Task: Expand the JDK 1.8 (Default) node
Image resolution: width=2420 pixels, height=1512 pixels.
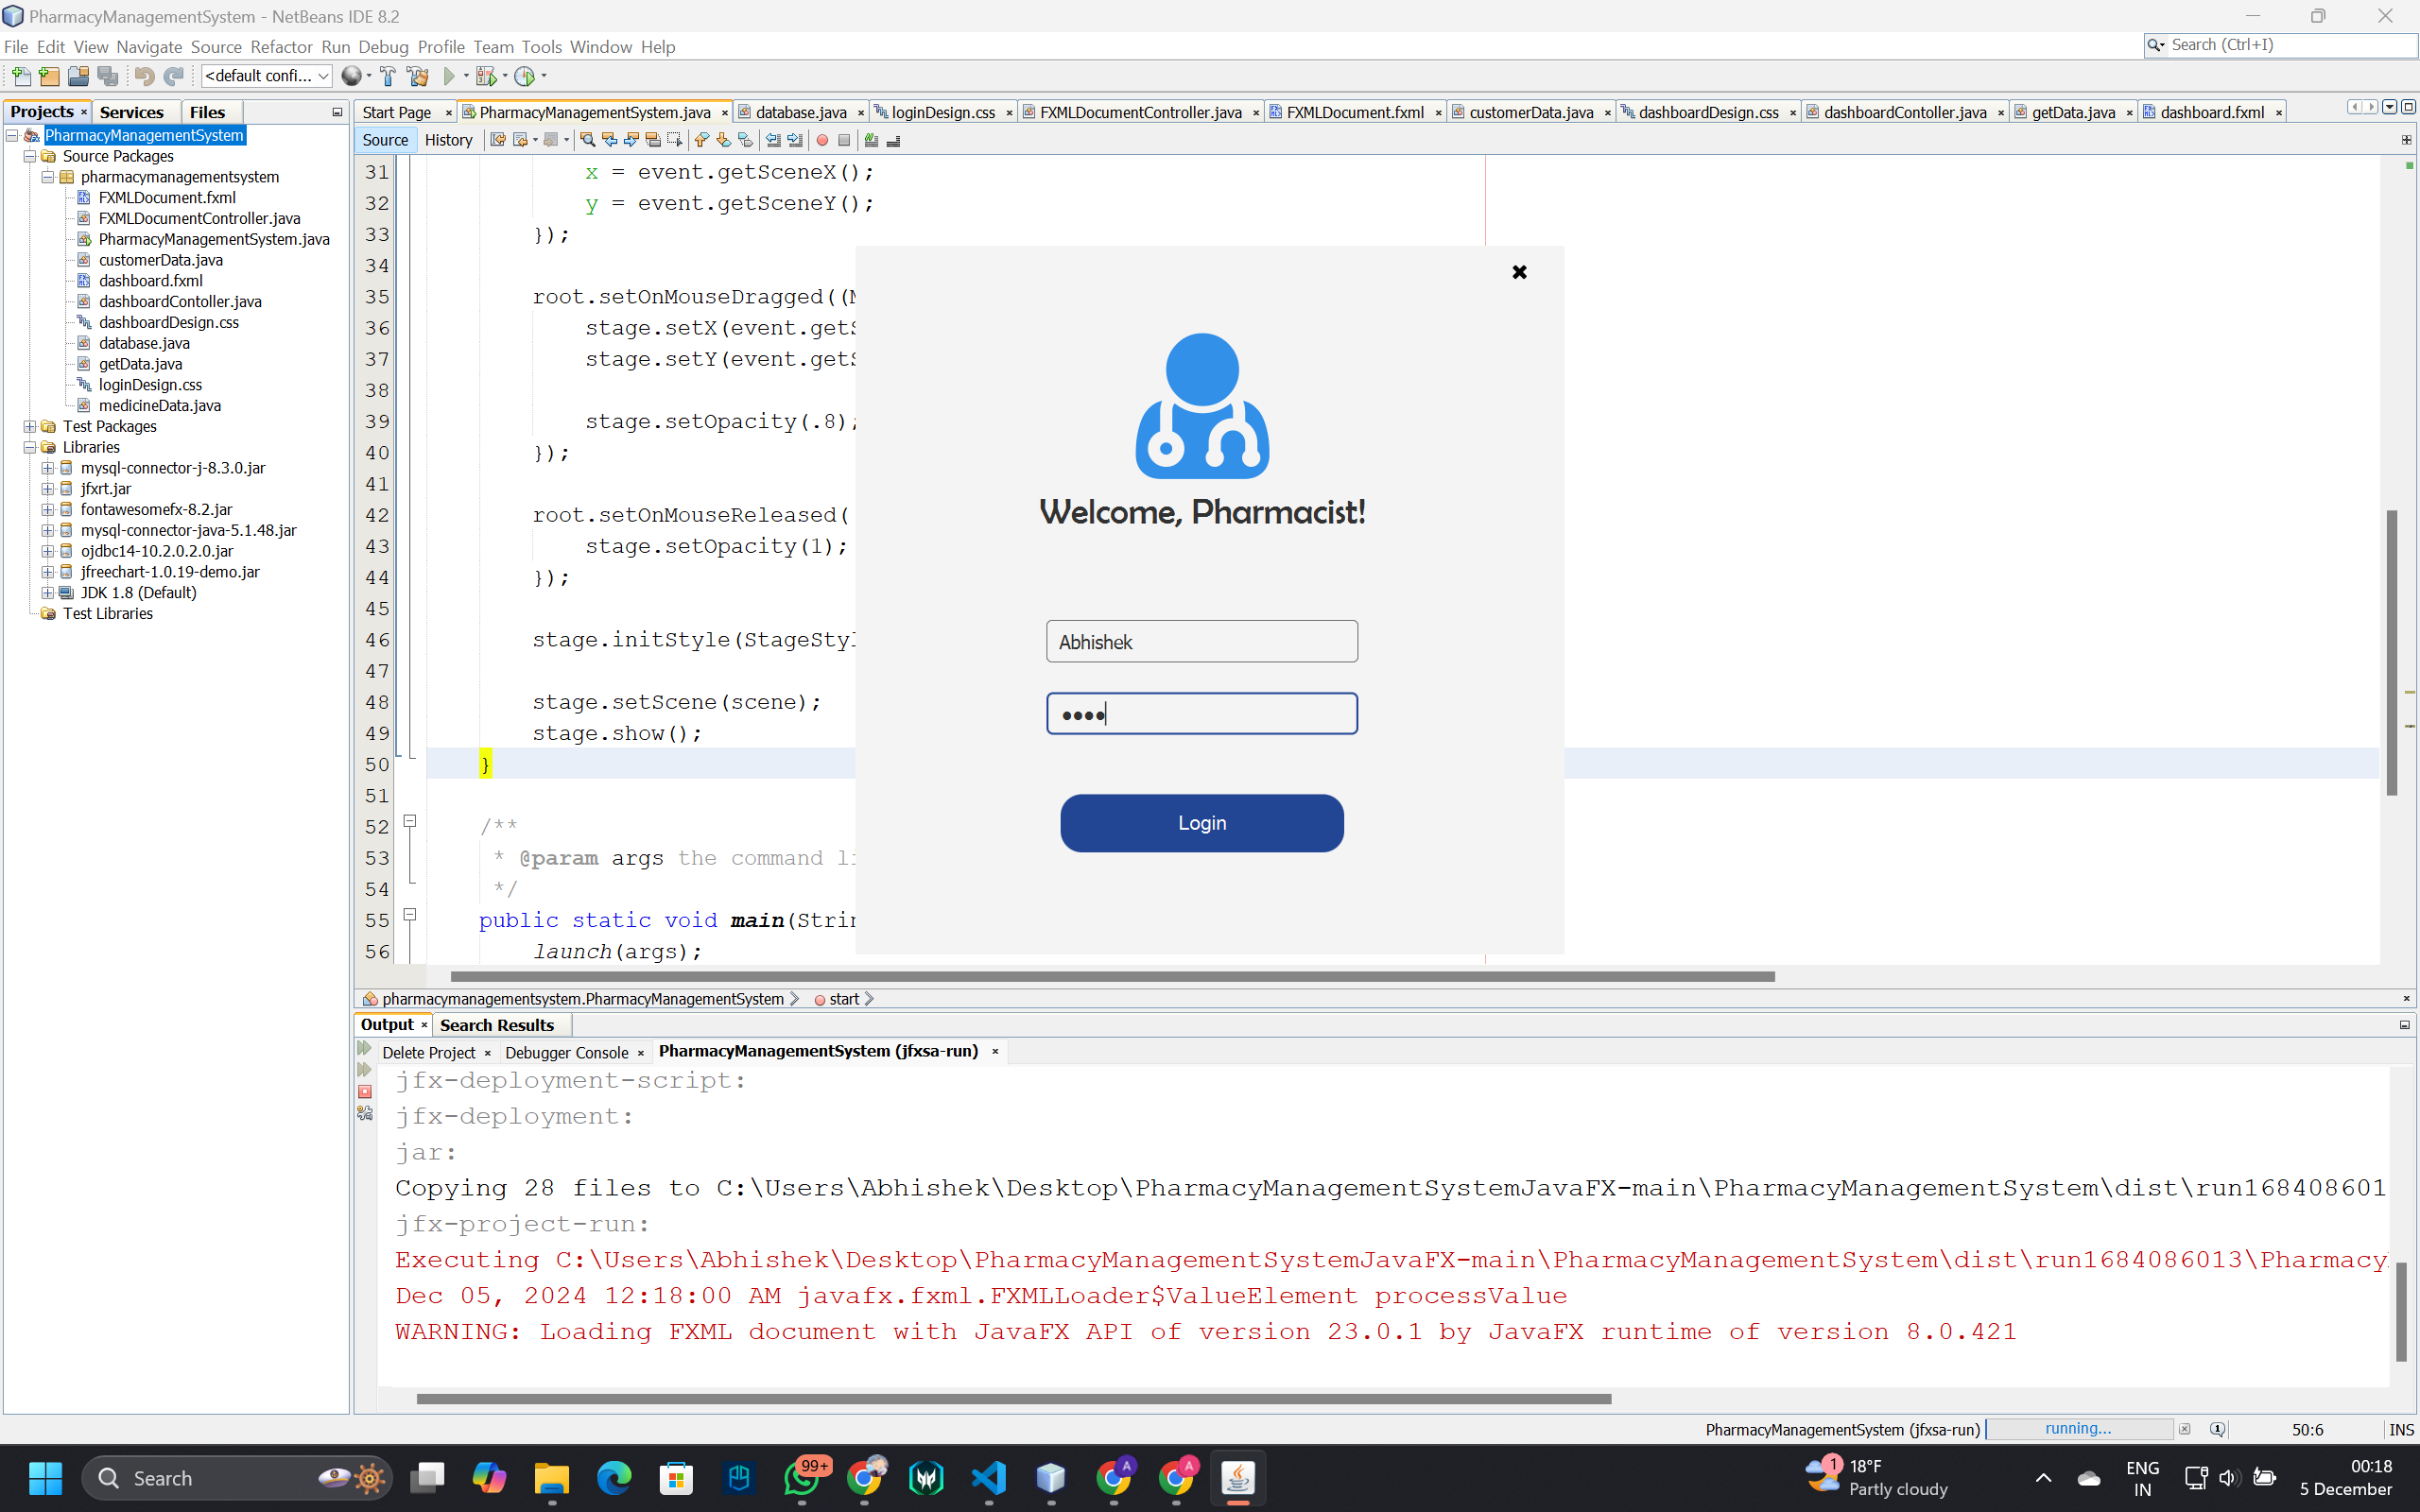Action: tap(47, 593)
